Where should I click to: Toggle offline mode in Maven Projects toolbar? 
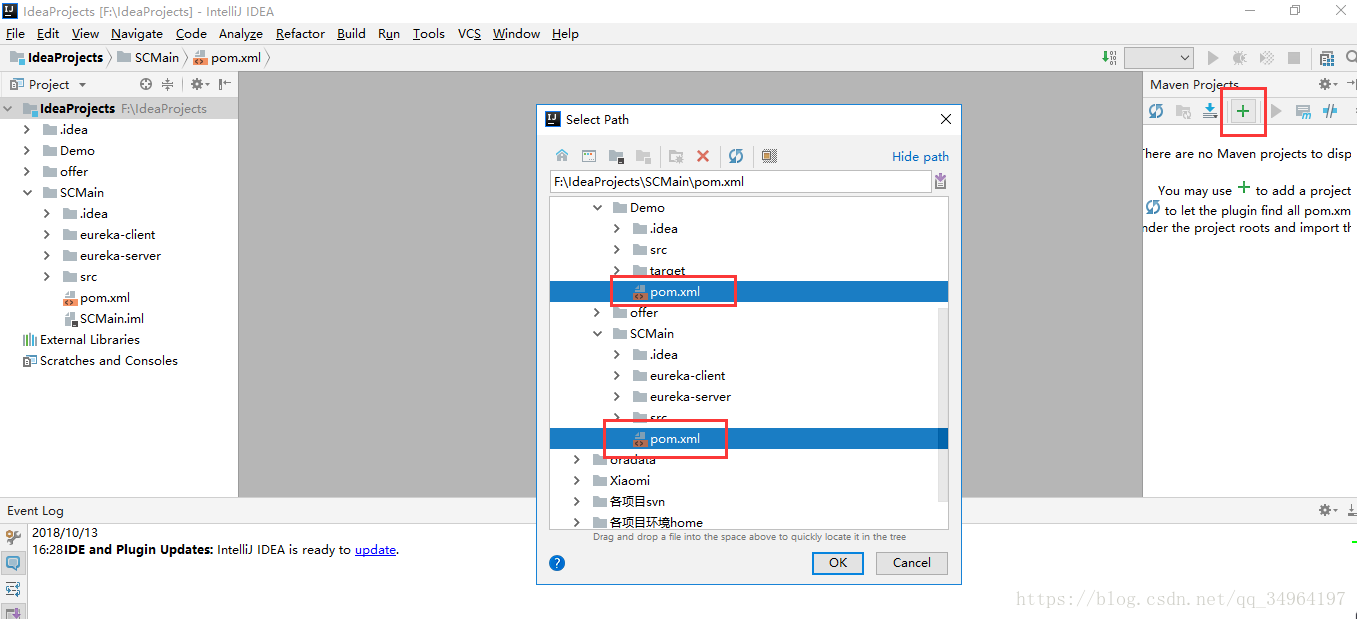click(1330, 111)
